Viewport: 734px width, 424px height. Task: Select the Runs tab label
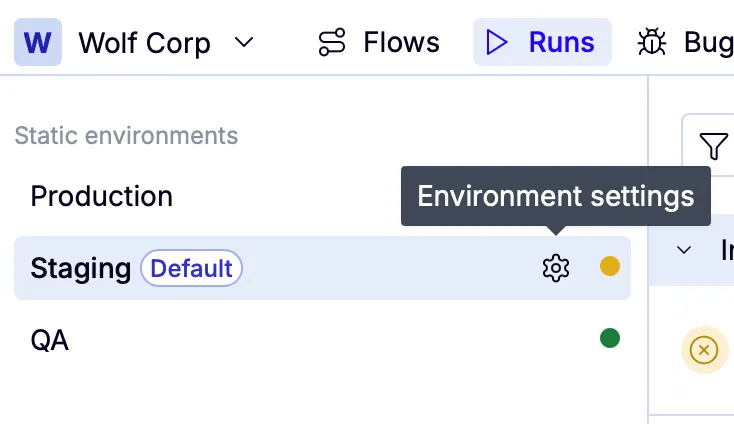[561, 42]
